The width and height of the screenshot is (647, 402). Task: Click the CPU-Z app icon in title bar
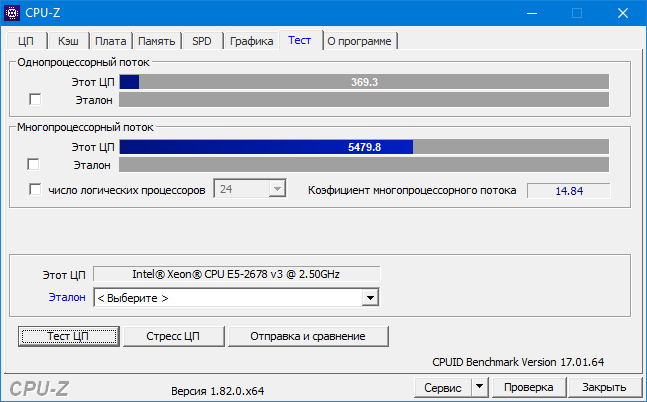click(x=12, y=13)
